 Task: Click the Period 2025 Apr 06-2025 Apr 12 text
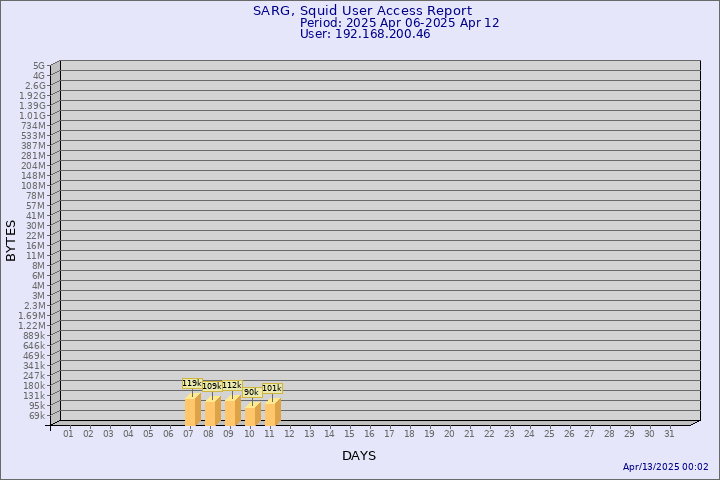(399, 23)
